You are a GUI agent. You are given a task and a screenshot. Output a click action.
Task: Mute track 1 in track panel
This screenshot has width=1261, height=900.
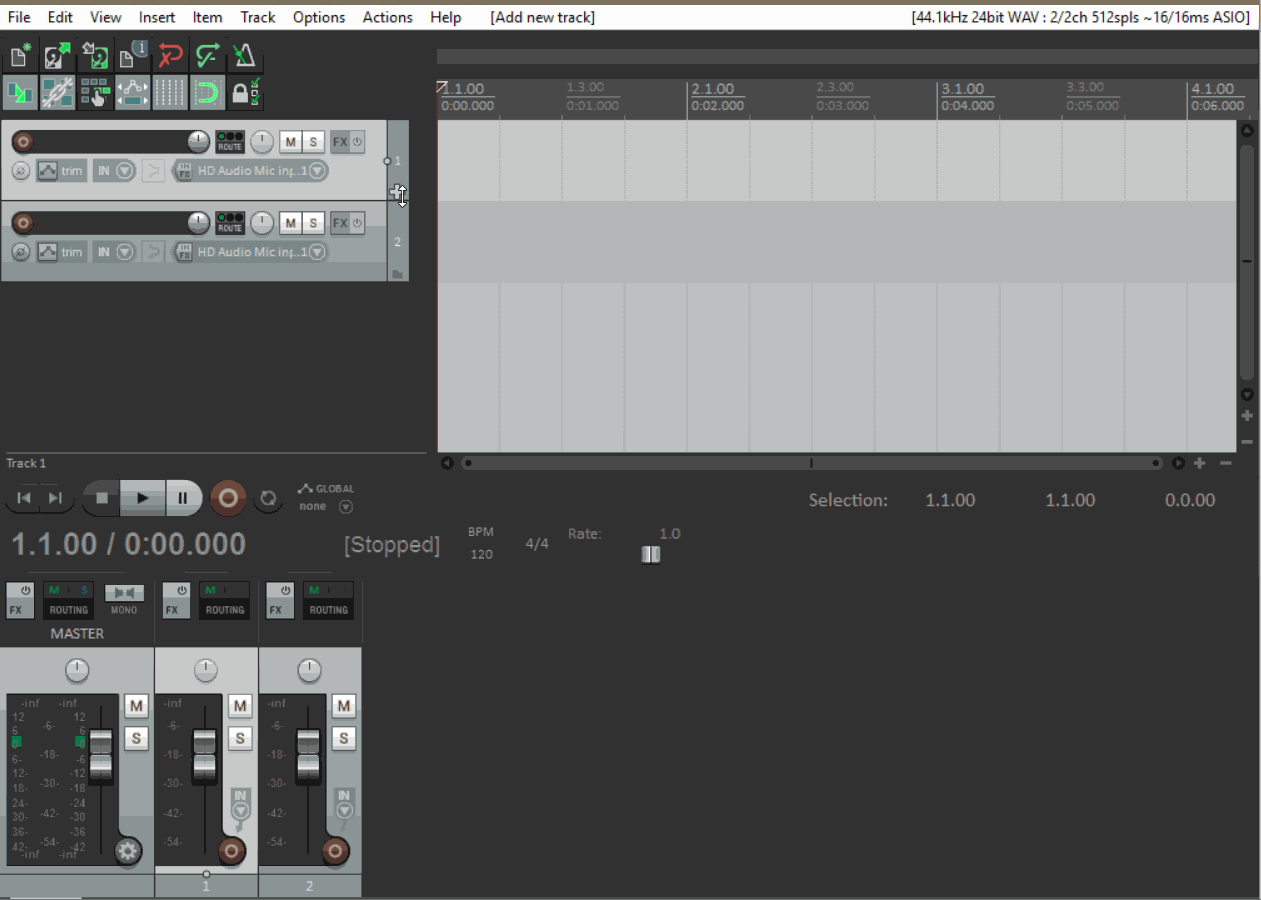(x=290, y=141)
